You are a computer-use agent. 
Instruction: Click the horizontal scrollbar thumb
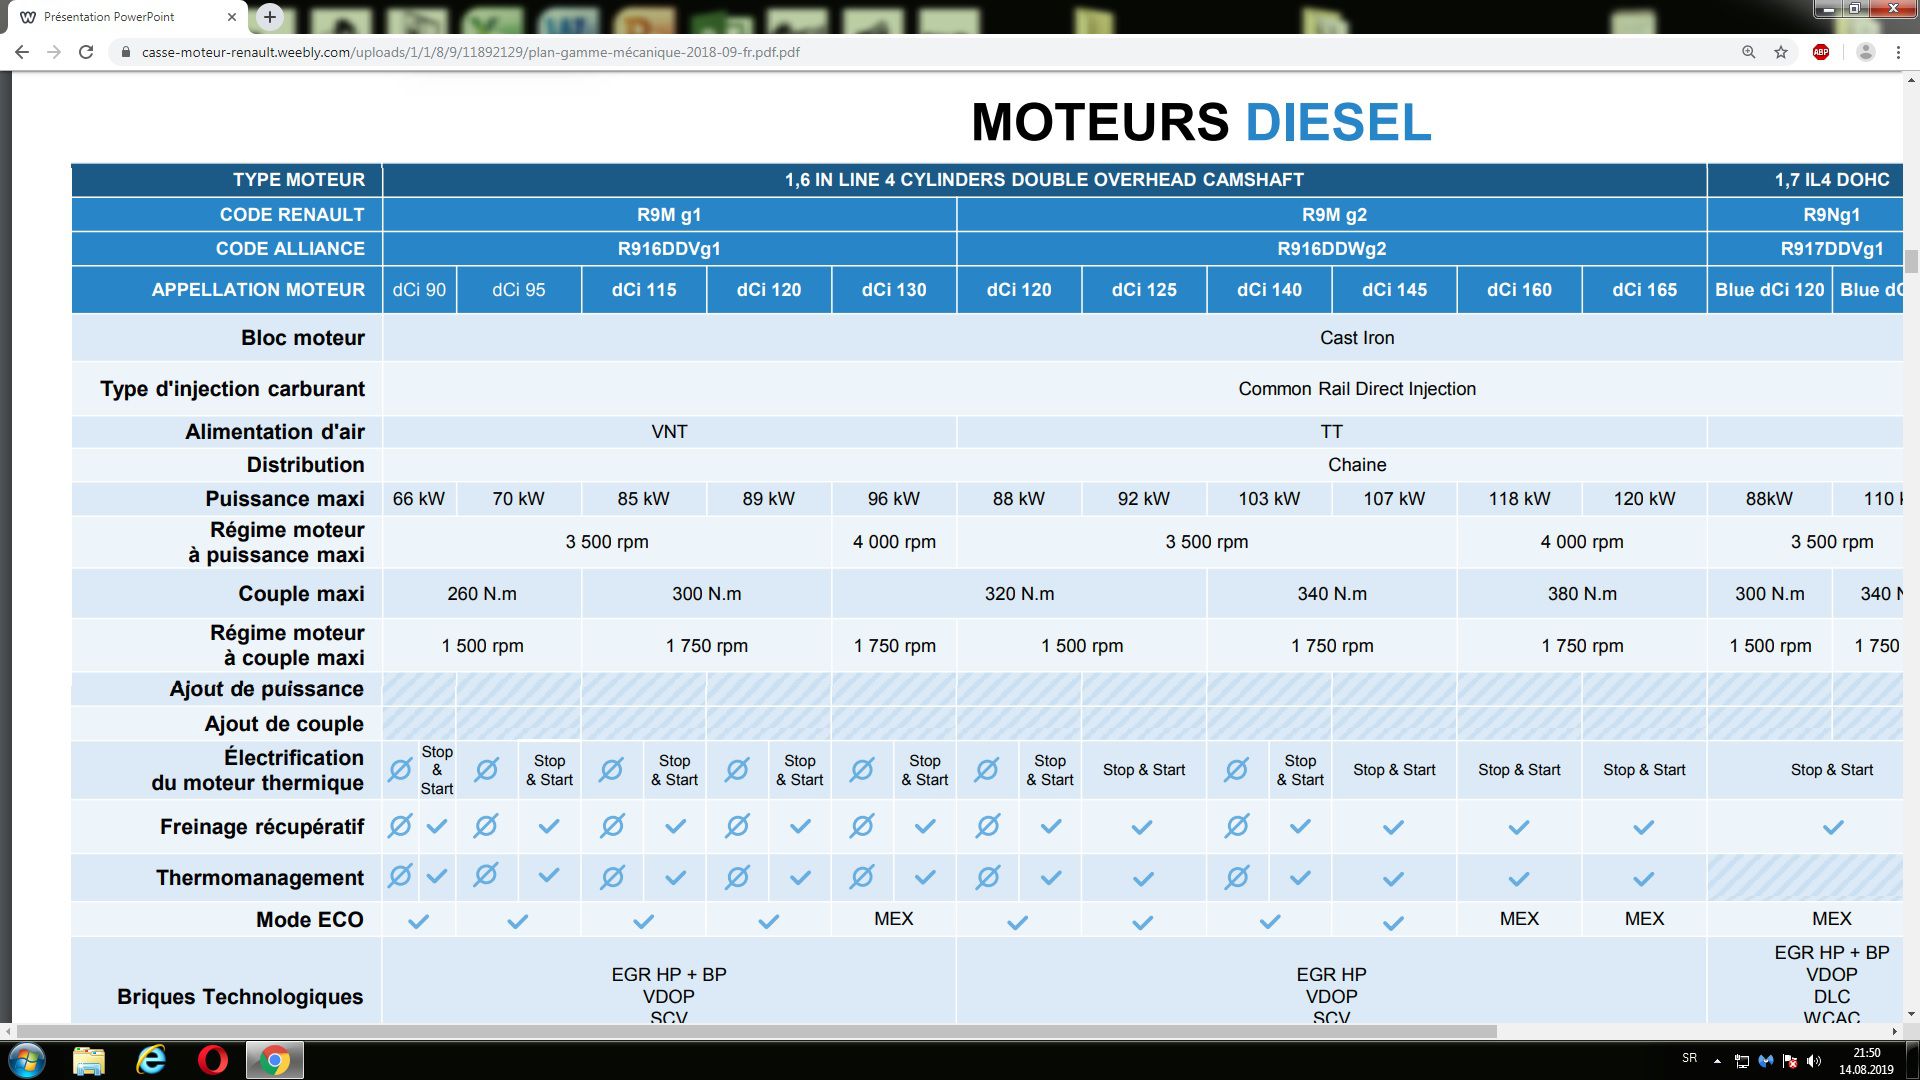click(757, 1031)
